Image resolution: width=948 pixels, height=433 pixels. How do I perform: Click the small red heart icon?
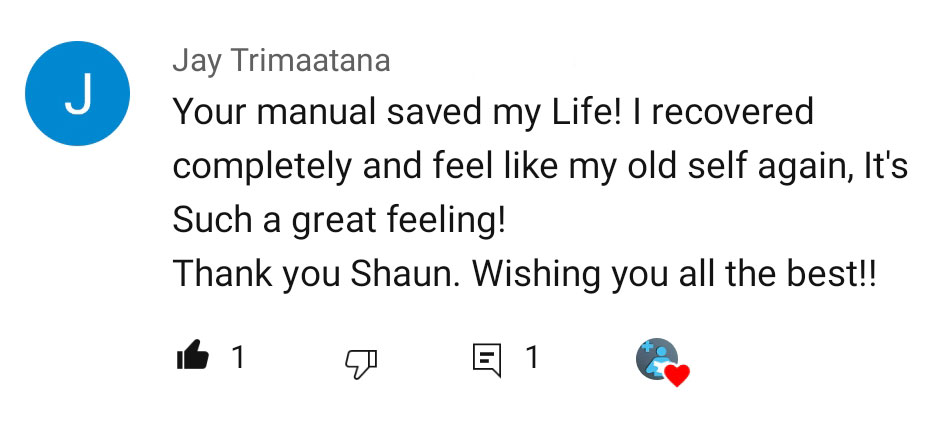click(677, 375)
